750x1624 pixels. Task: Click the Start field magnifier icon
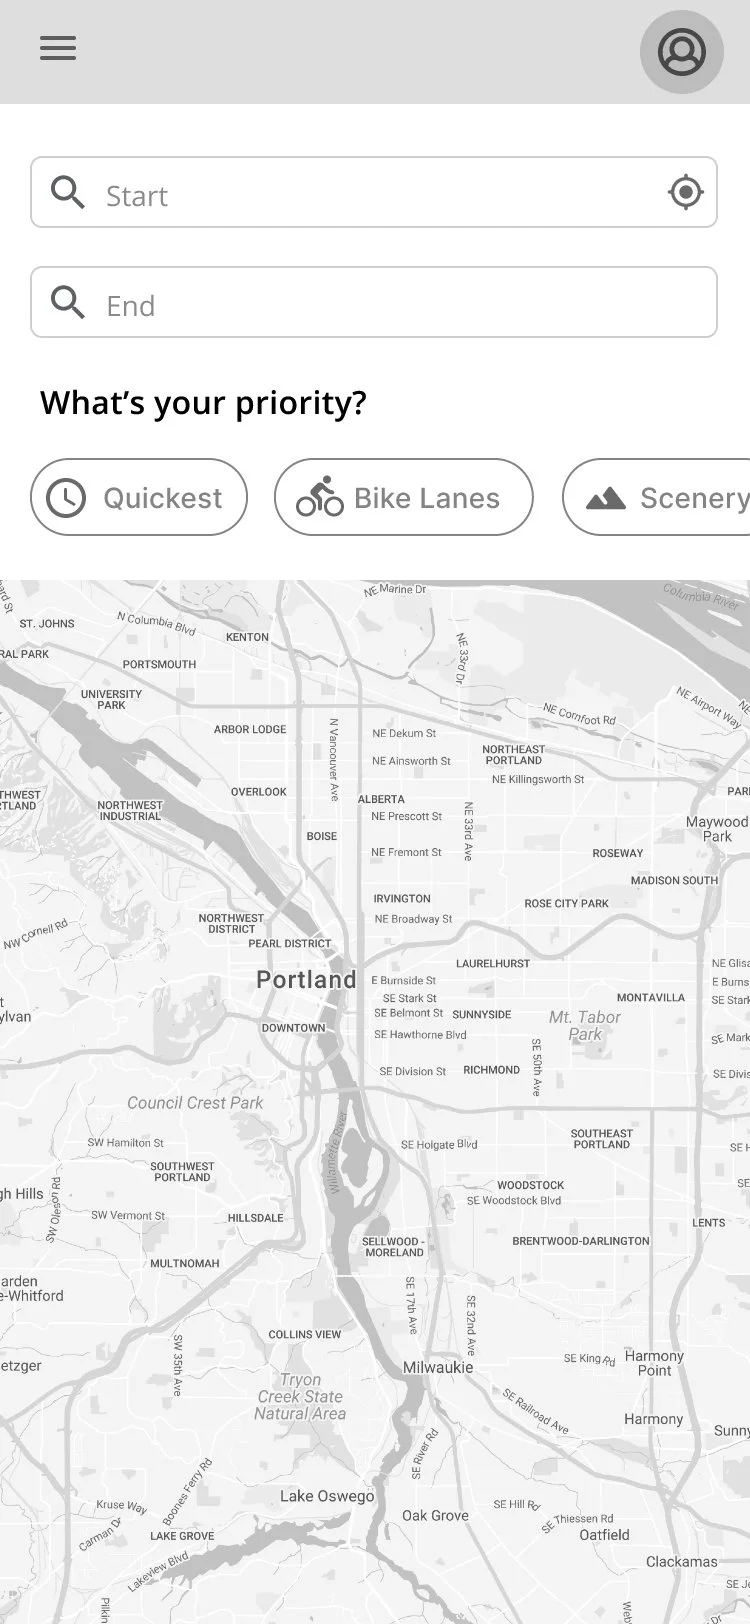68,192
